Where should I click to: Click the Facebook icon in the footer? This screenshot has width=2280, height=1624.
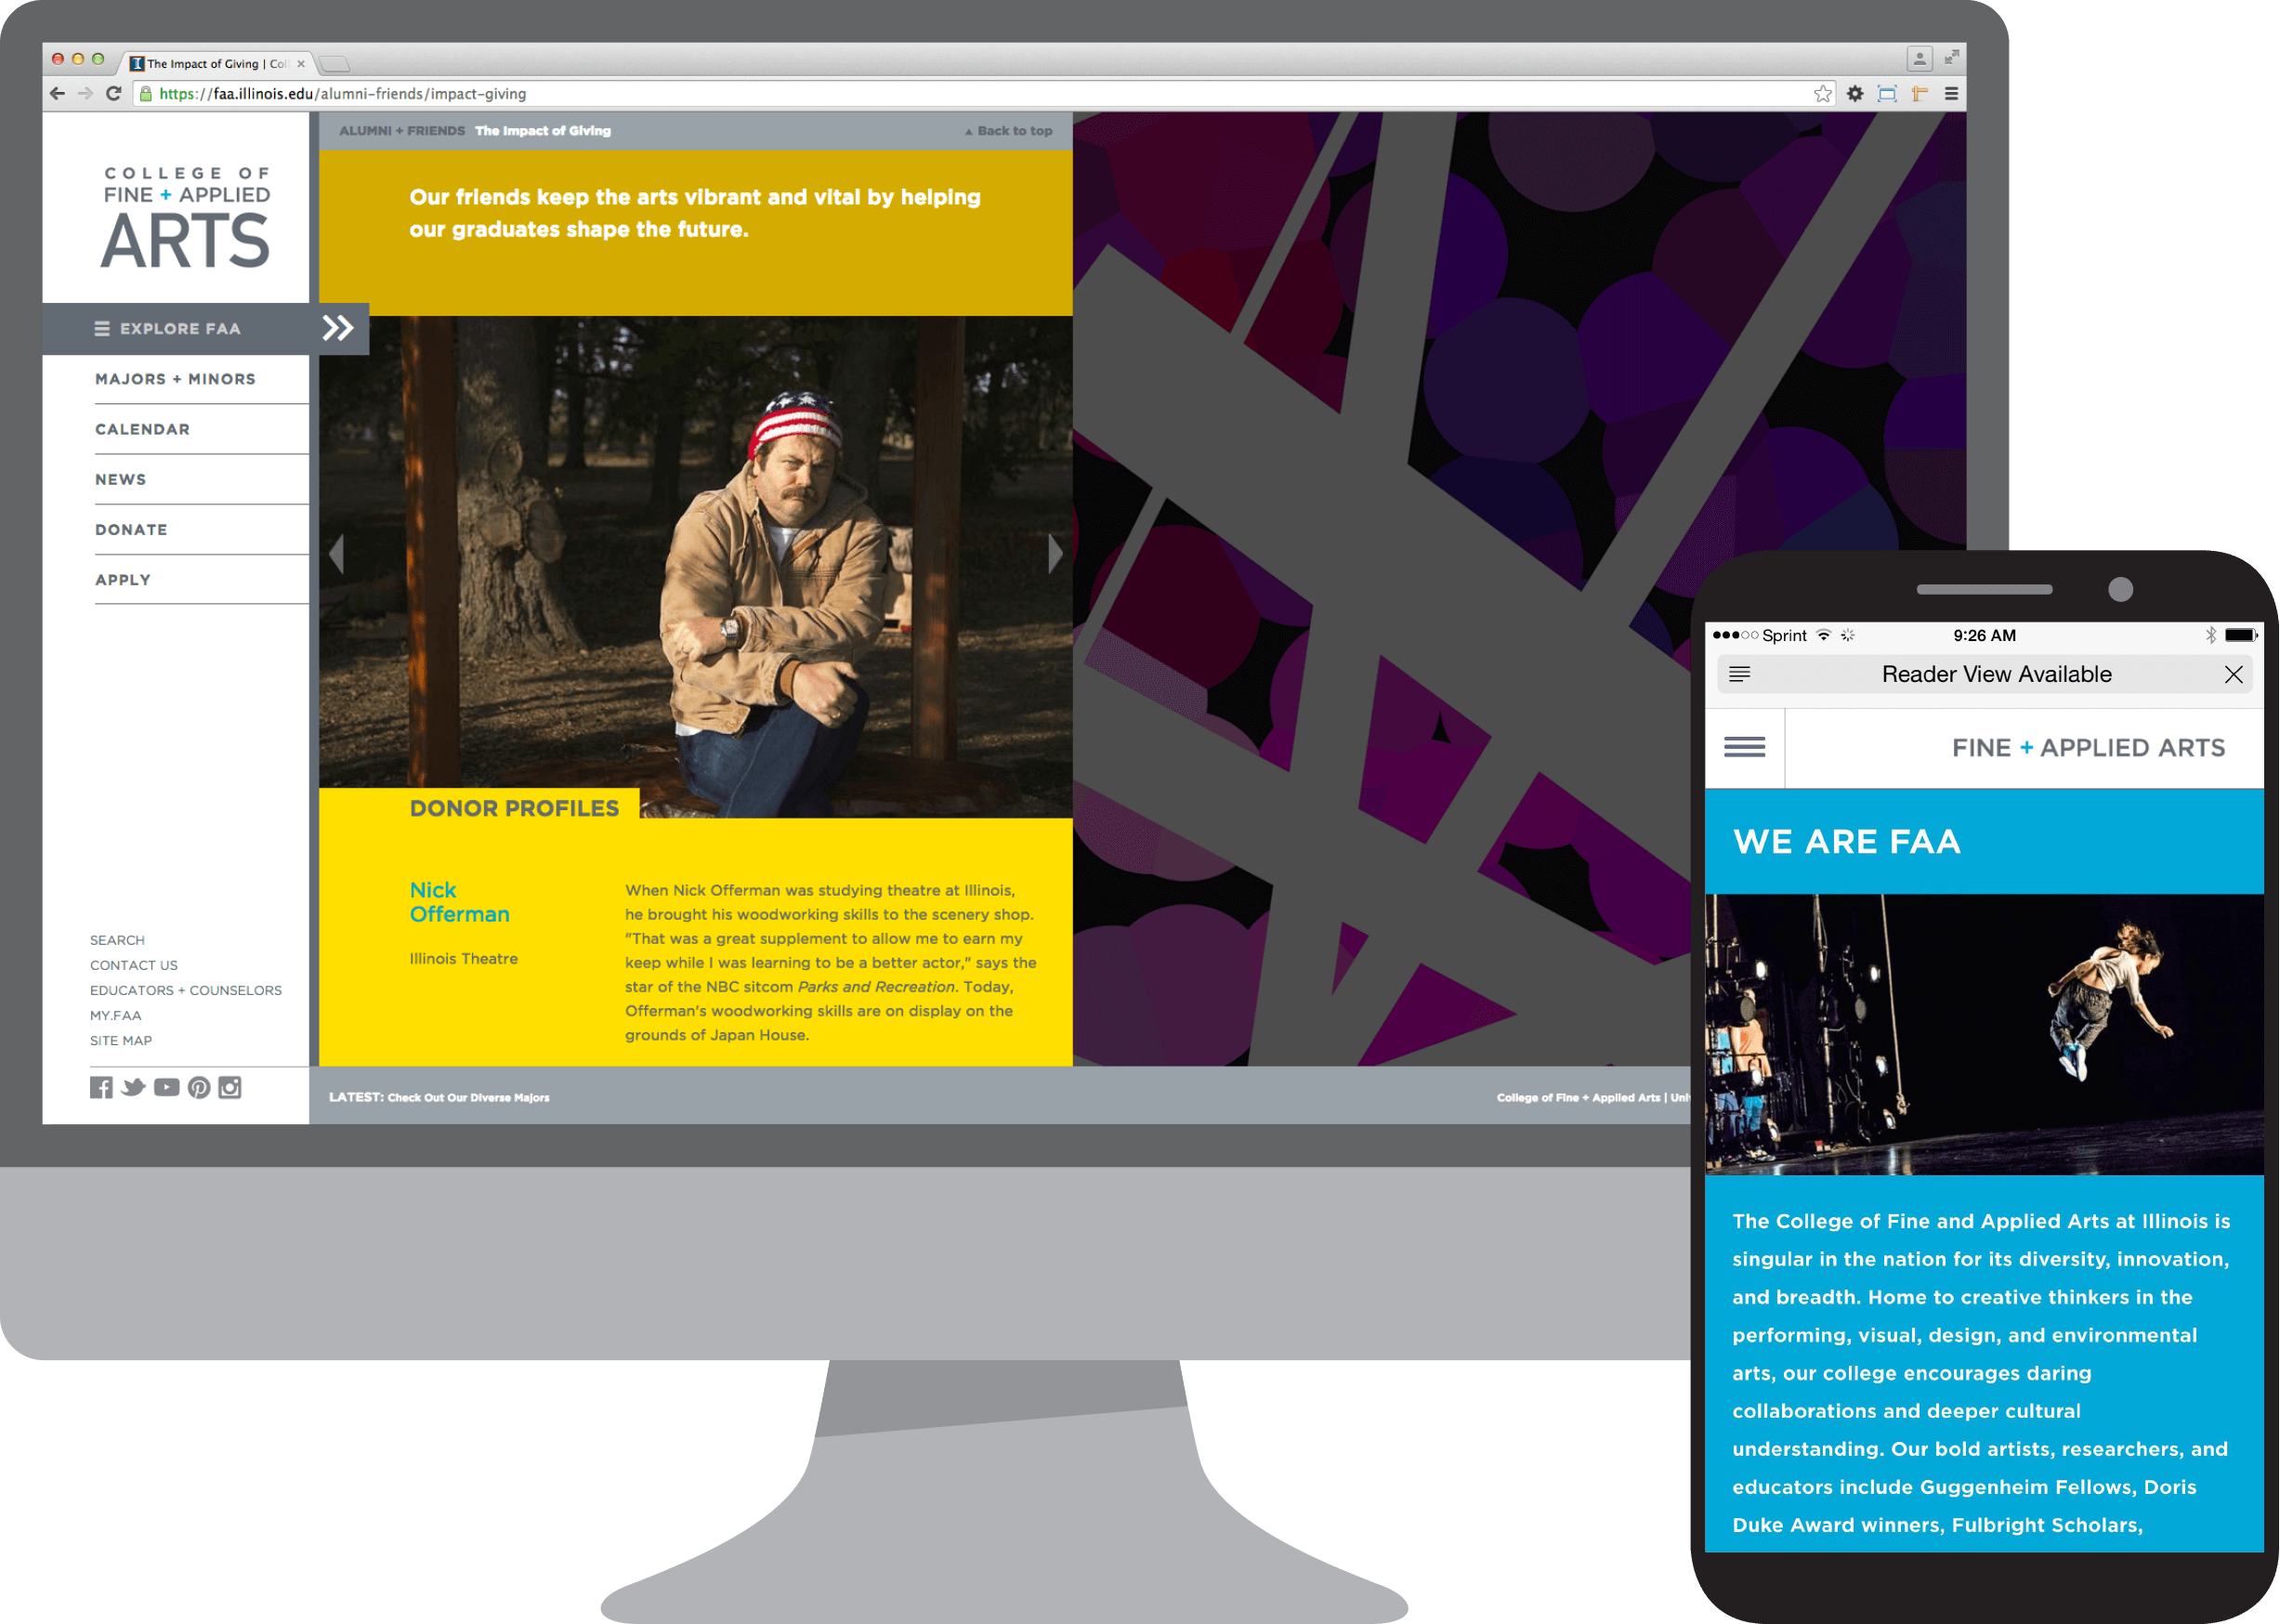[98, 1086]
